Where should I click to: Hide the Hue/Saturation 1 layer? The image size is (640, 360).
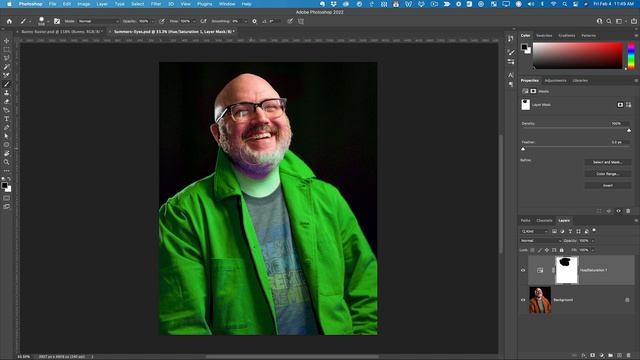pyautogui.click(x=523, y=270)
